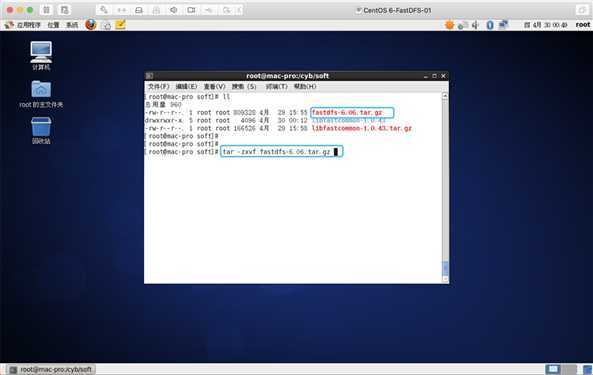Click the Bluetooth icon in the panel

(x=490, y=25)
